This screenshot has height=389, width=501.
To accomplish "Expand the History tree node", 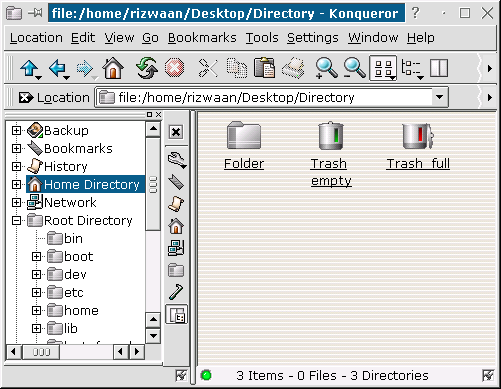I will coord(16,166).
